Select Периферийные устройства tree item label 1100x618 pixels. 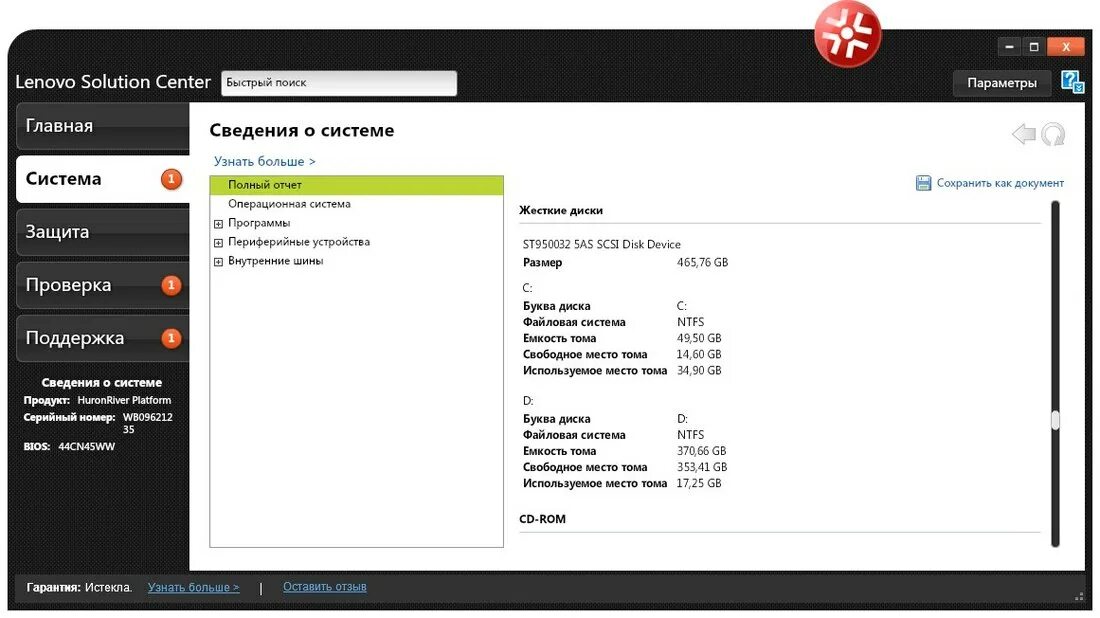coord(299,242)
